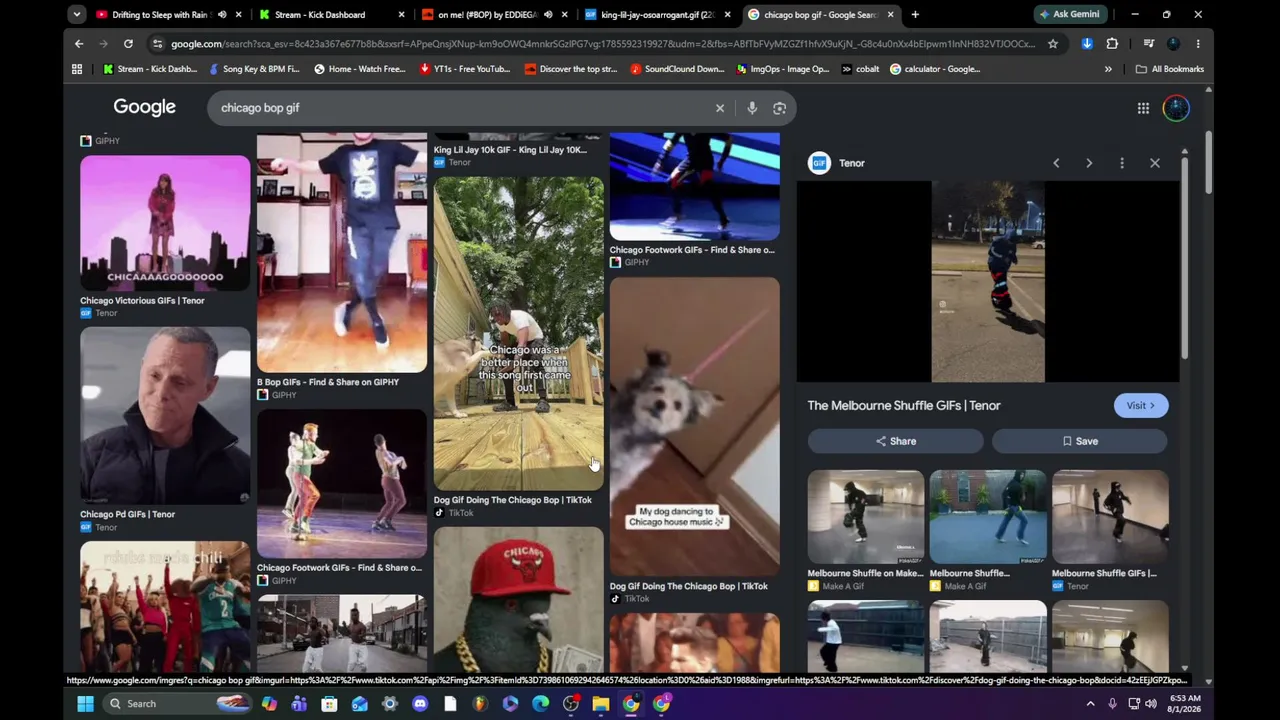Image resolution: width=1280 pixels, height=720 pixels.
Task: Mute the on me! (#BOP) SoundCloud tab
Action: click(x=548, y=15)
